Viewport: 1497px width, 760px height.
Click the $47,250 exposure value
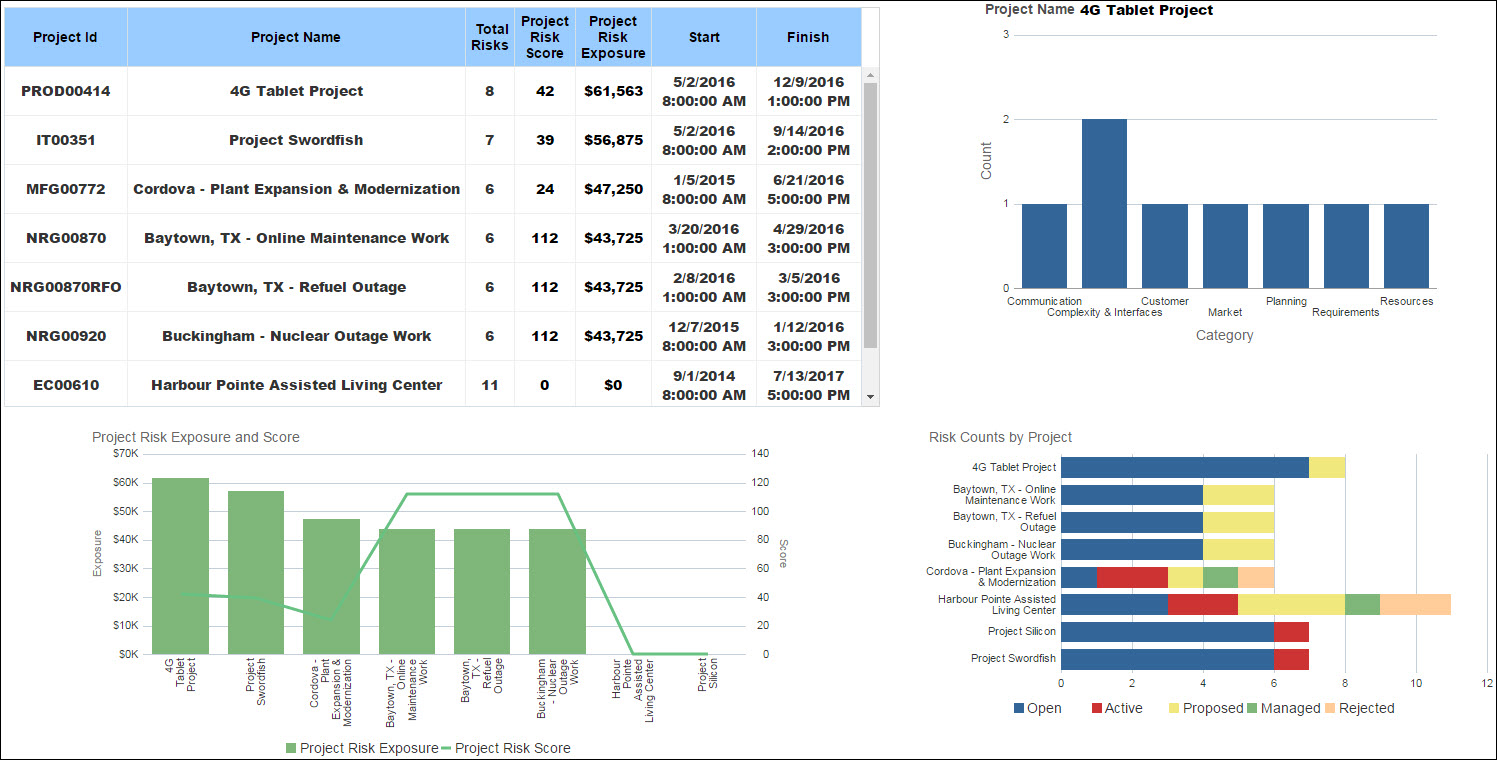click(613, 189)
